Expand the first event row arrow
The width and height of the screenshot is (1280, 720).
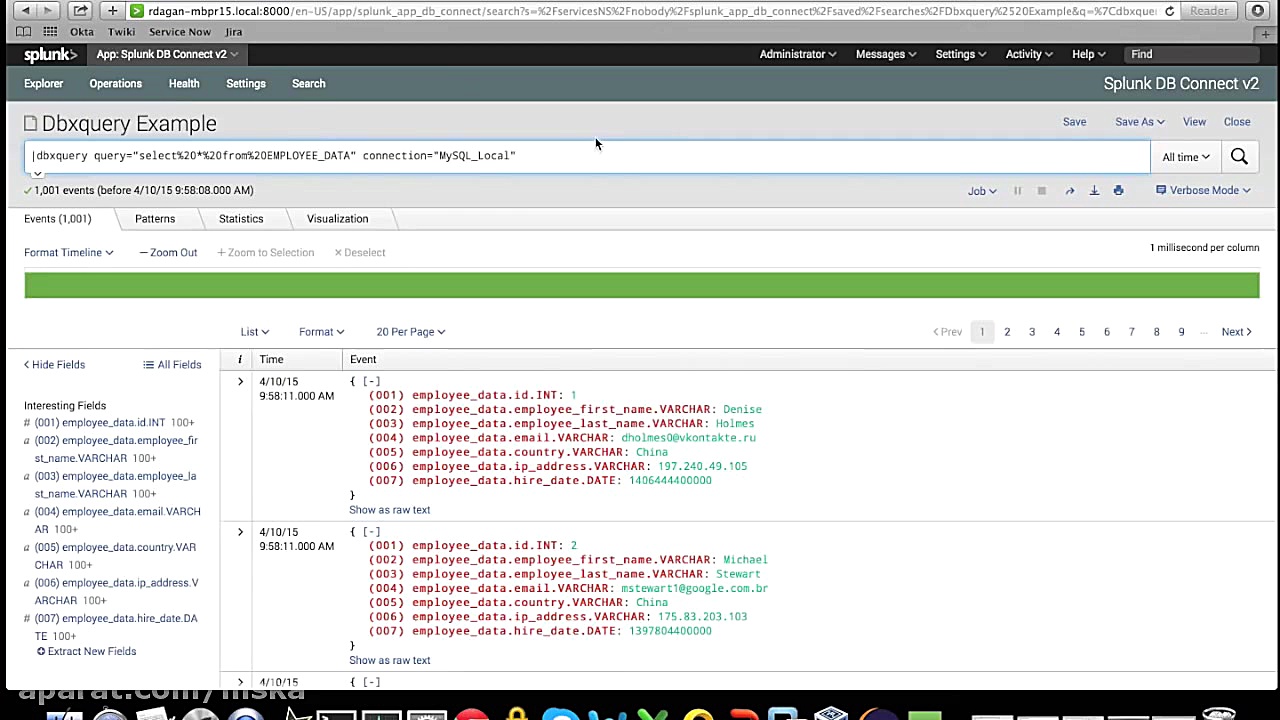pos(240,382)
